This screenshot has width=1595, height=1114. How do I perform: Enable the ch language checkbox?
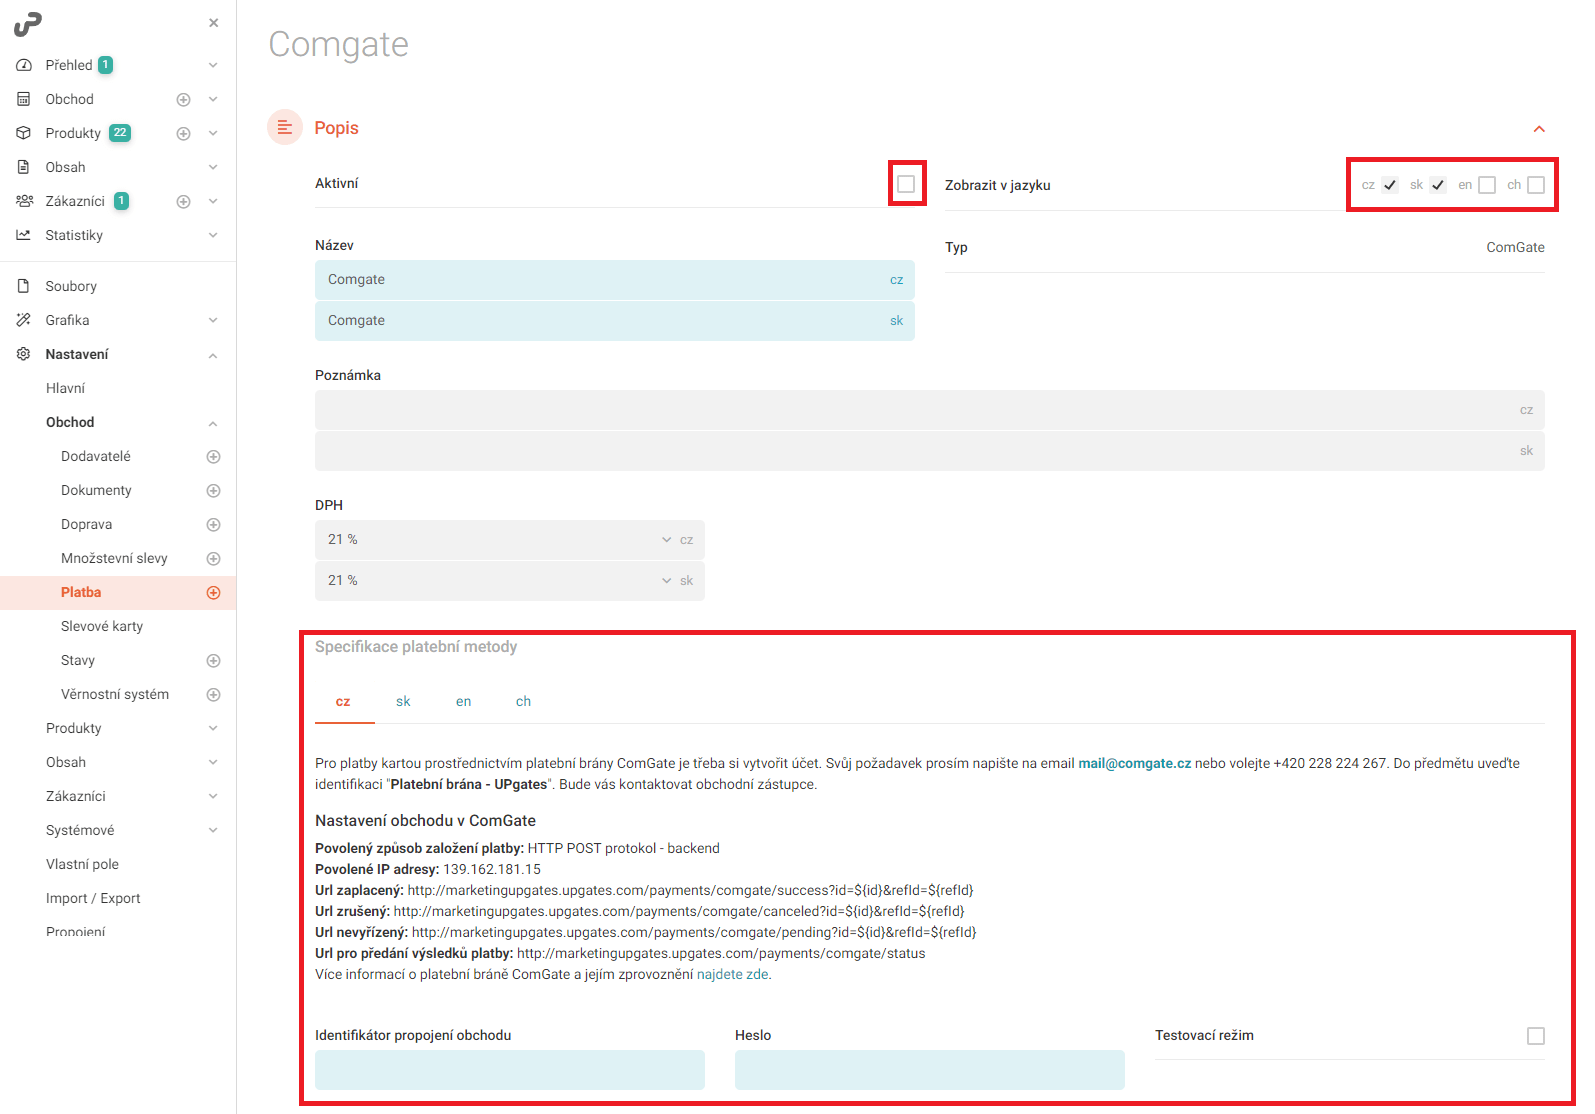[x=1536, y=185]
